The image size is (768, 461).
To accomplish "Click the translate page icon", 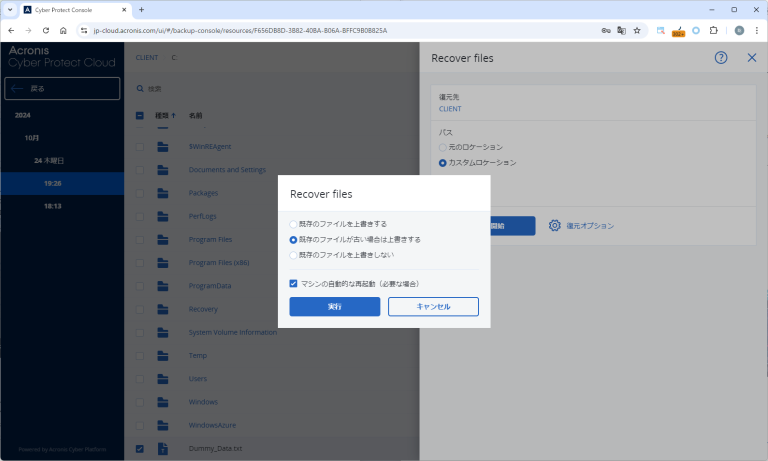I will [x=621, y=30].
